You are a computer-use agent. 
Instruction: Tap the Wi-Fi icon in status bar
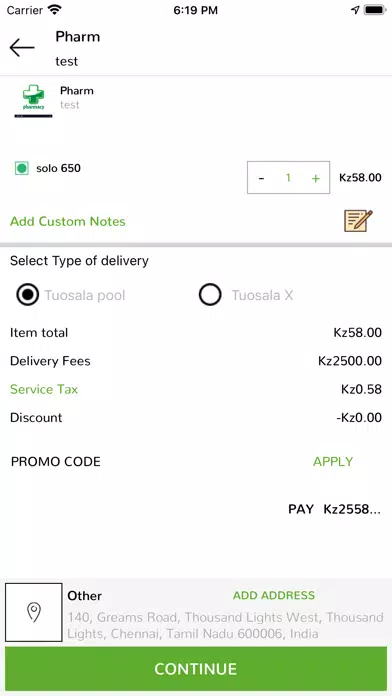pyautogui.click(x=55, y=10)
